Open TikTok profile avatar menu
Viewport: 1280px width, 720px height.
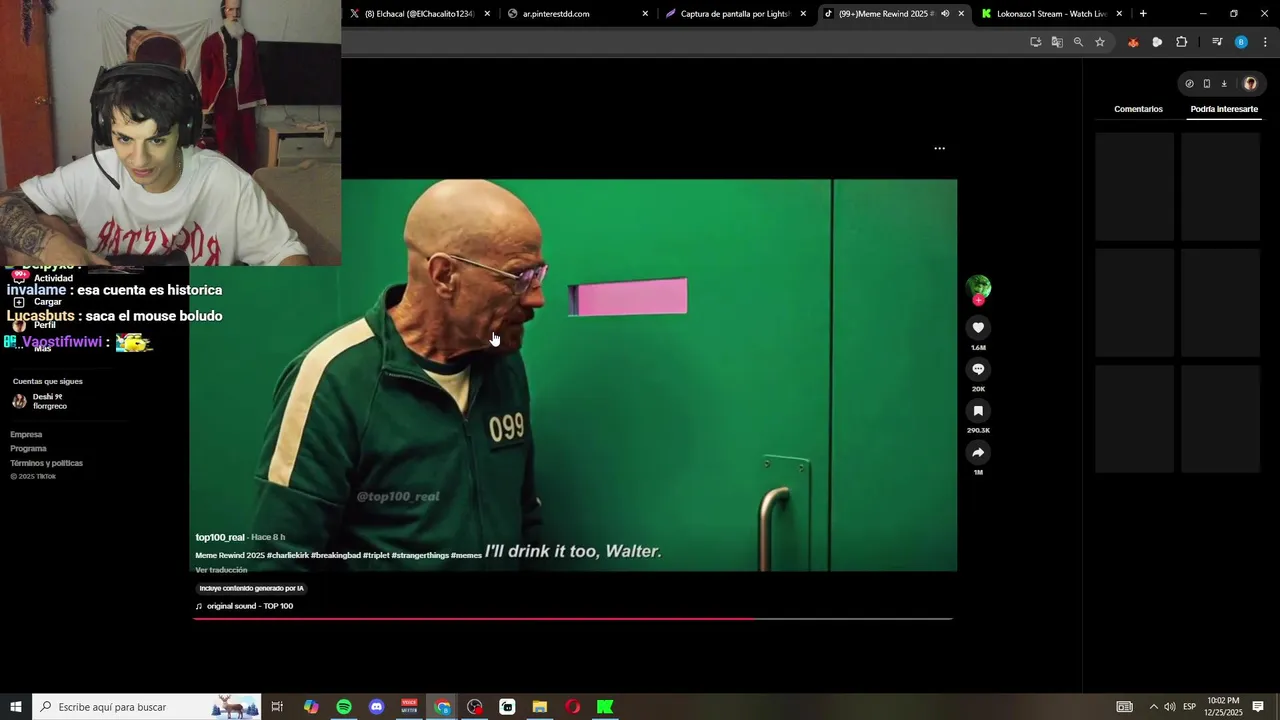pos(1250,84)
